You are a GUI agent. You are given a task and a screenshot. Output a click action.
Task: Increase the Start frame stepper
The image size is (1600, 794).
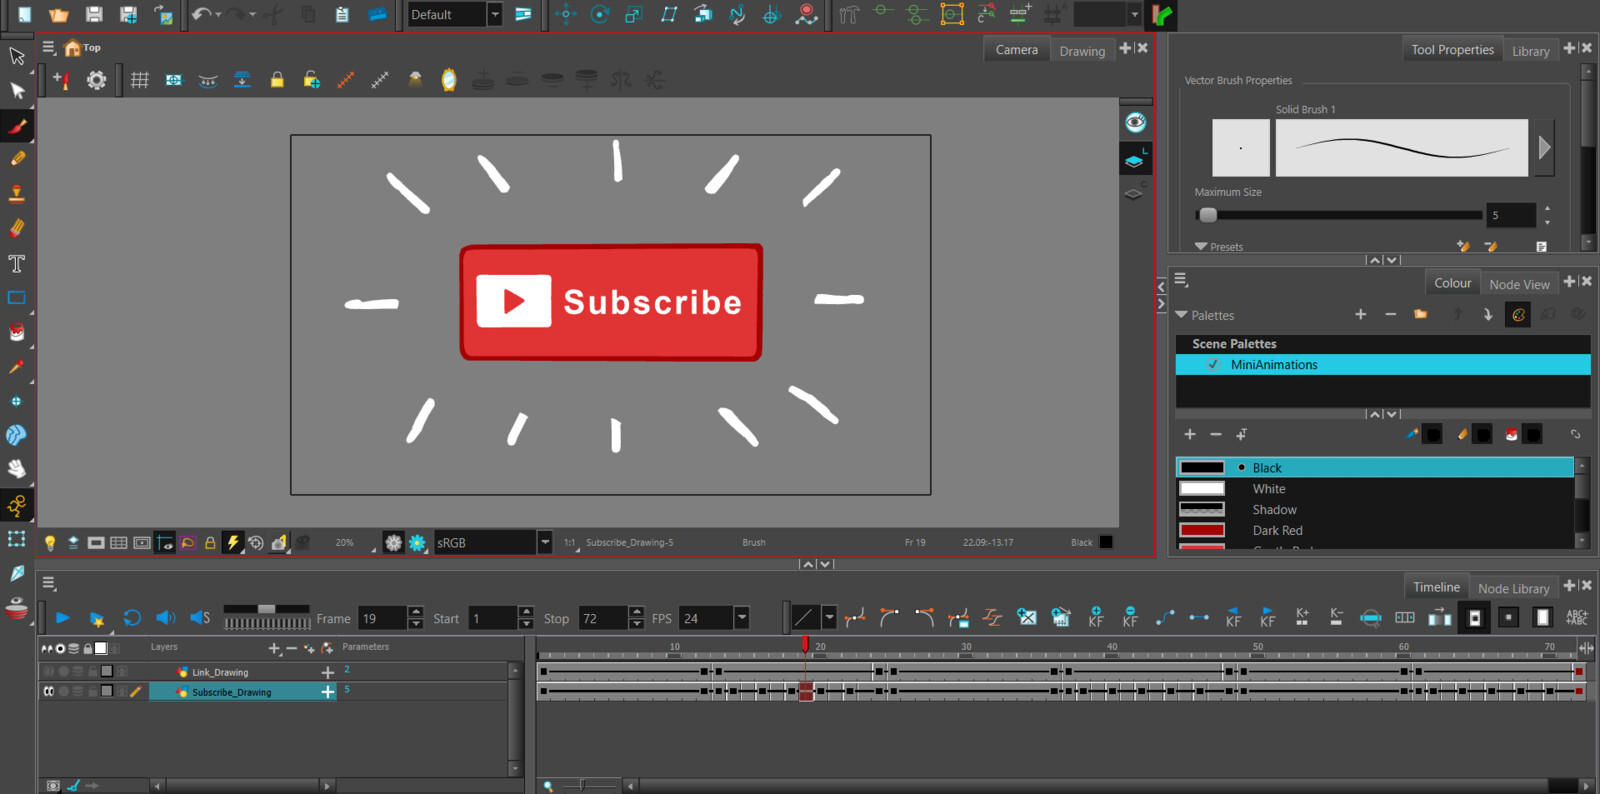click(526, 612)
